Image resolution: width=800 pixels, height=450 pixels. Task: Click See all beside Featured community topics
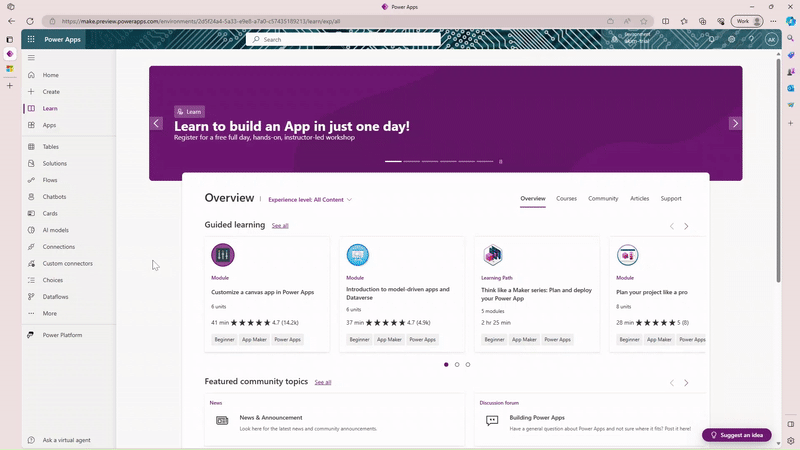tap(323, 382)
